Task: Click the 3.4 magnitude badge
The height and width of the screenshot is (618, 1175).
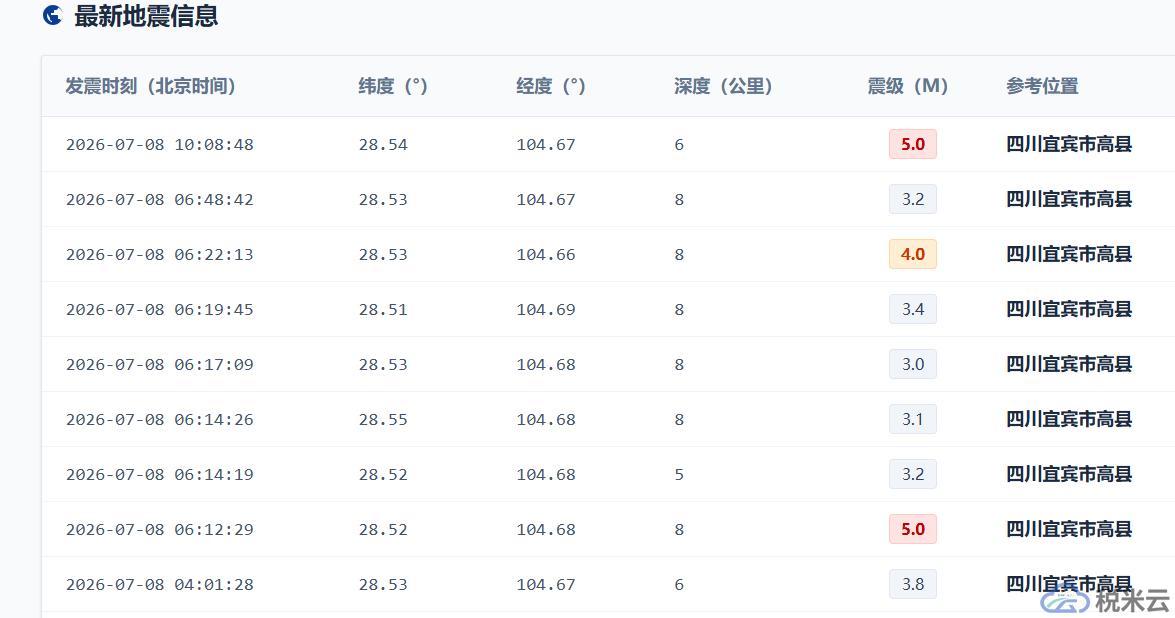Action: (x=913, y=309)
